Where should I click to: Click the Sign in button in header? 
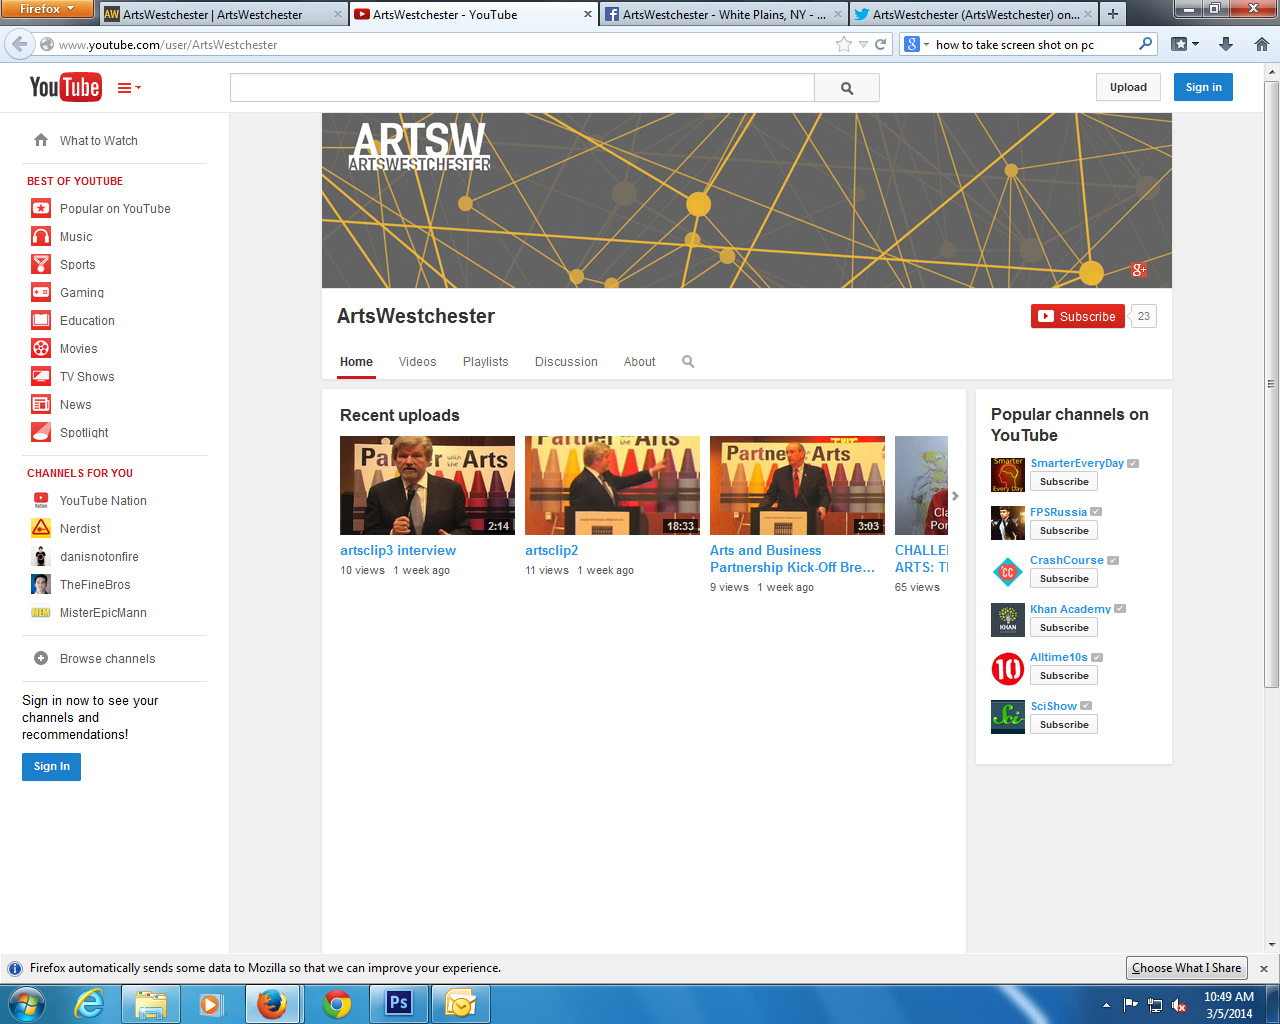[1203, 87]
